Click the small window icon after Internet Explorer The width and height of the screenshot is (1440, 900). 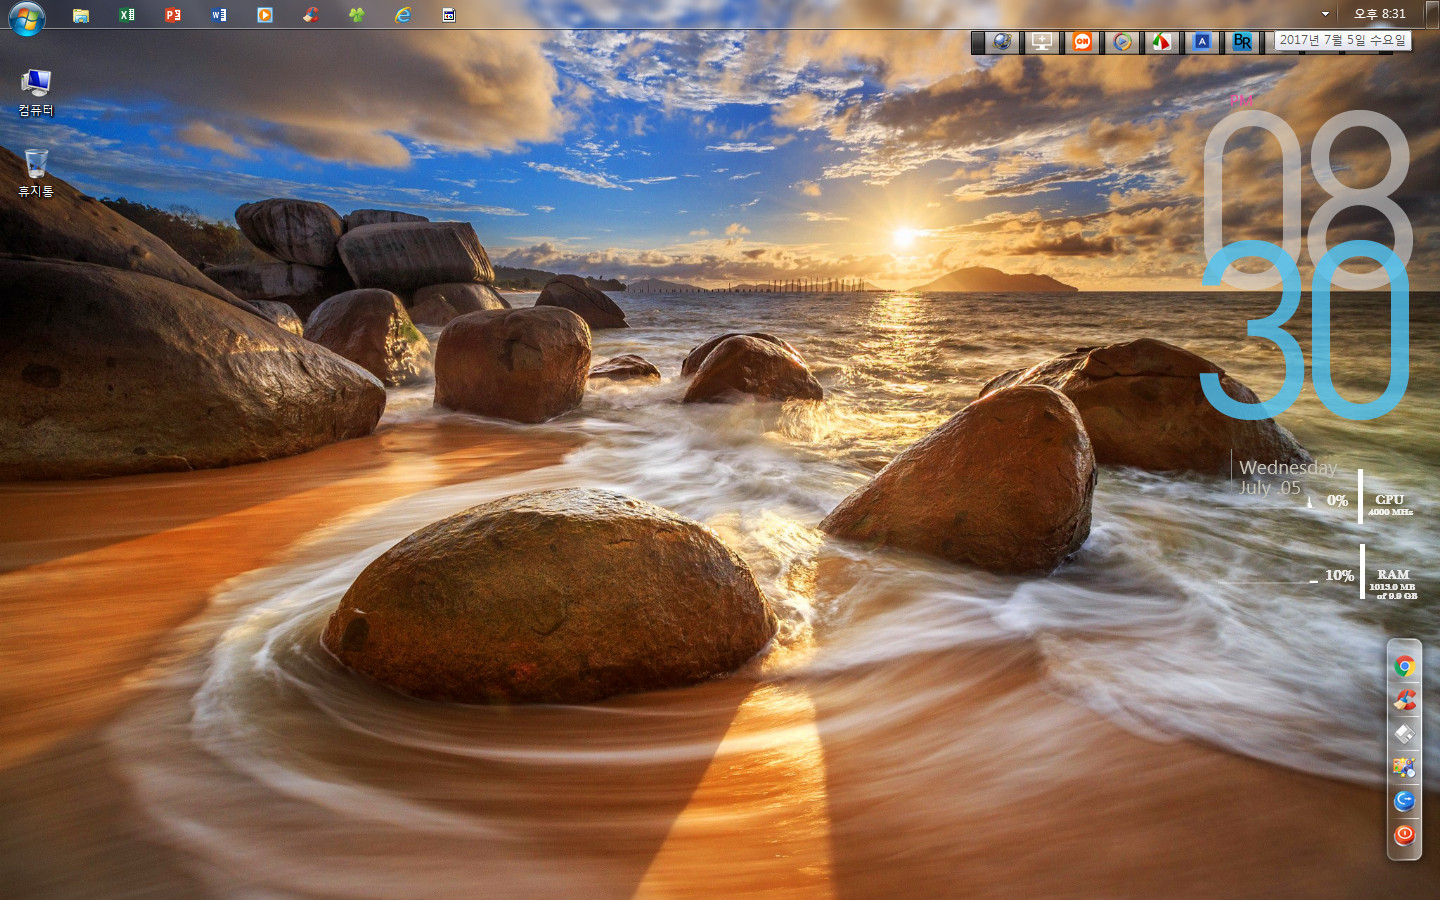click(449, 15)
